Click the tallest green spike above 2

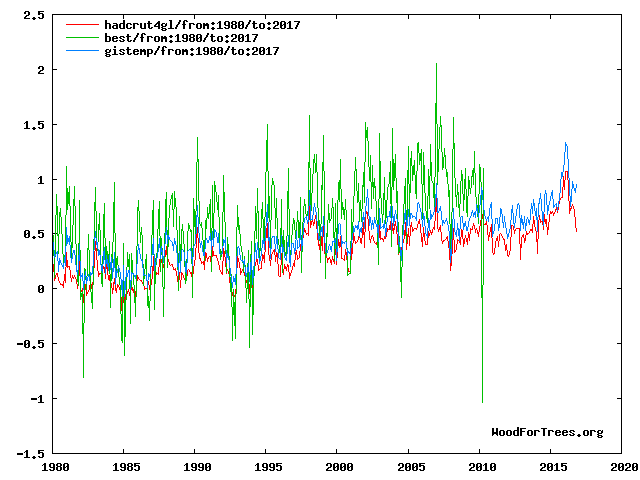pos(436,66)
